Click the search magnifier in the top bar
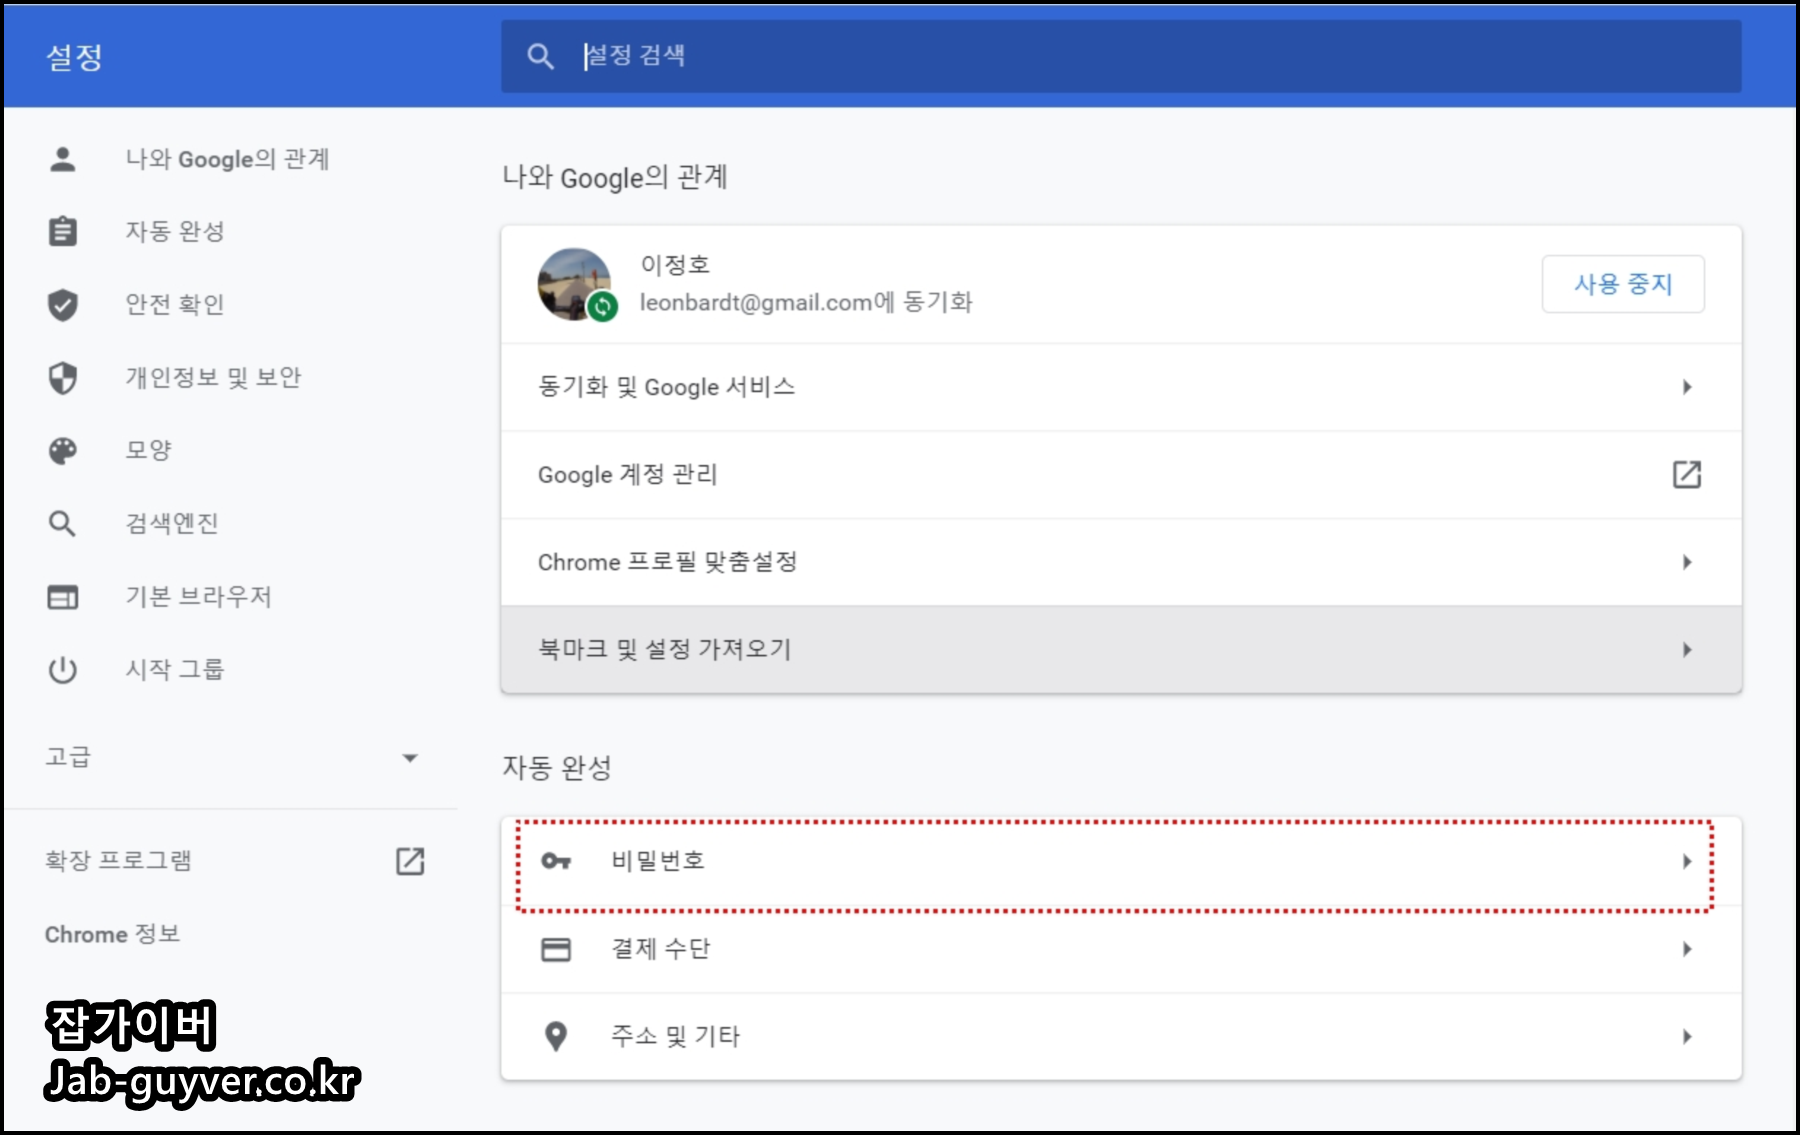Image resolution: width=1800 pixels, height=1135 pixels. pos(540,56)
